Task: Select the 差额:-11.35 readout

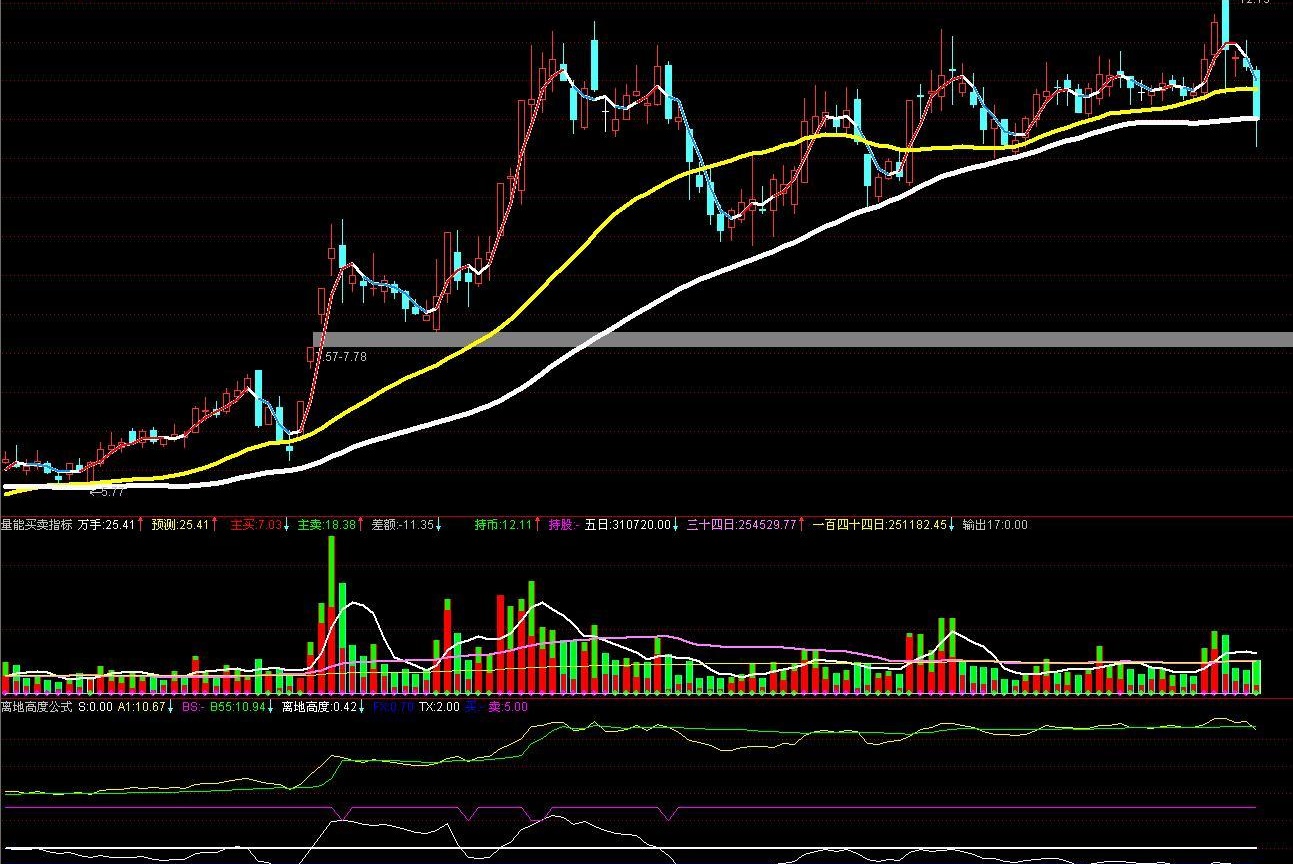Action: point(402,524)
